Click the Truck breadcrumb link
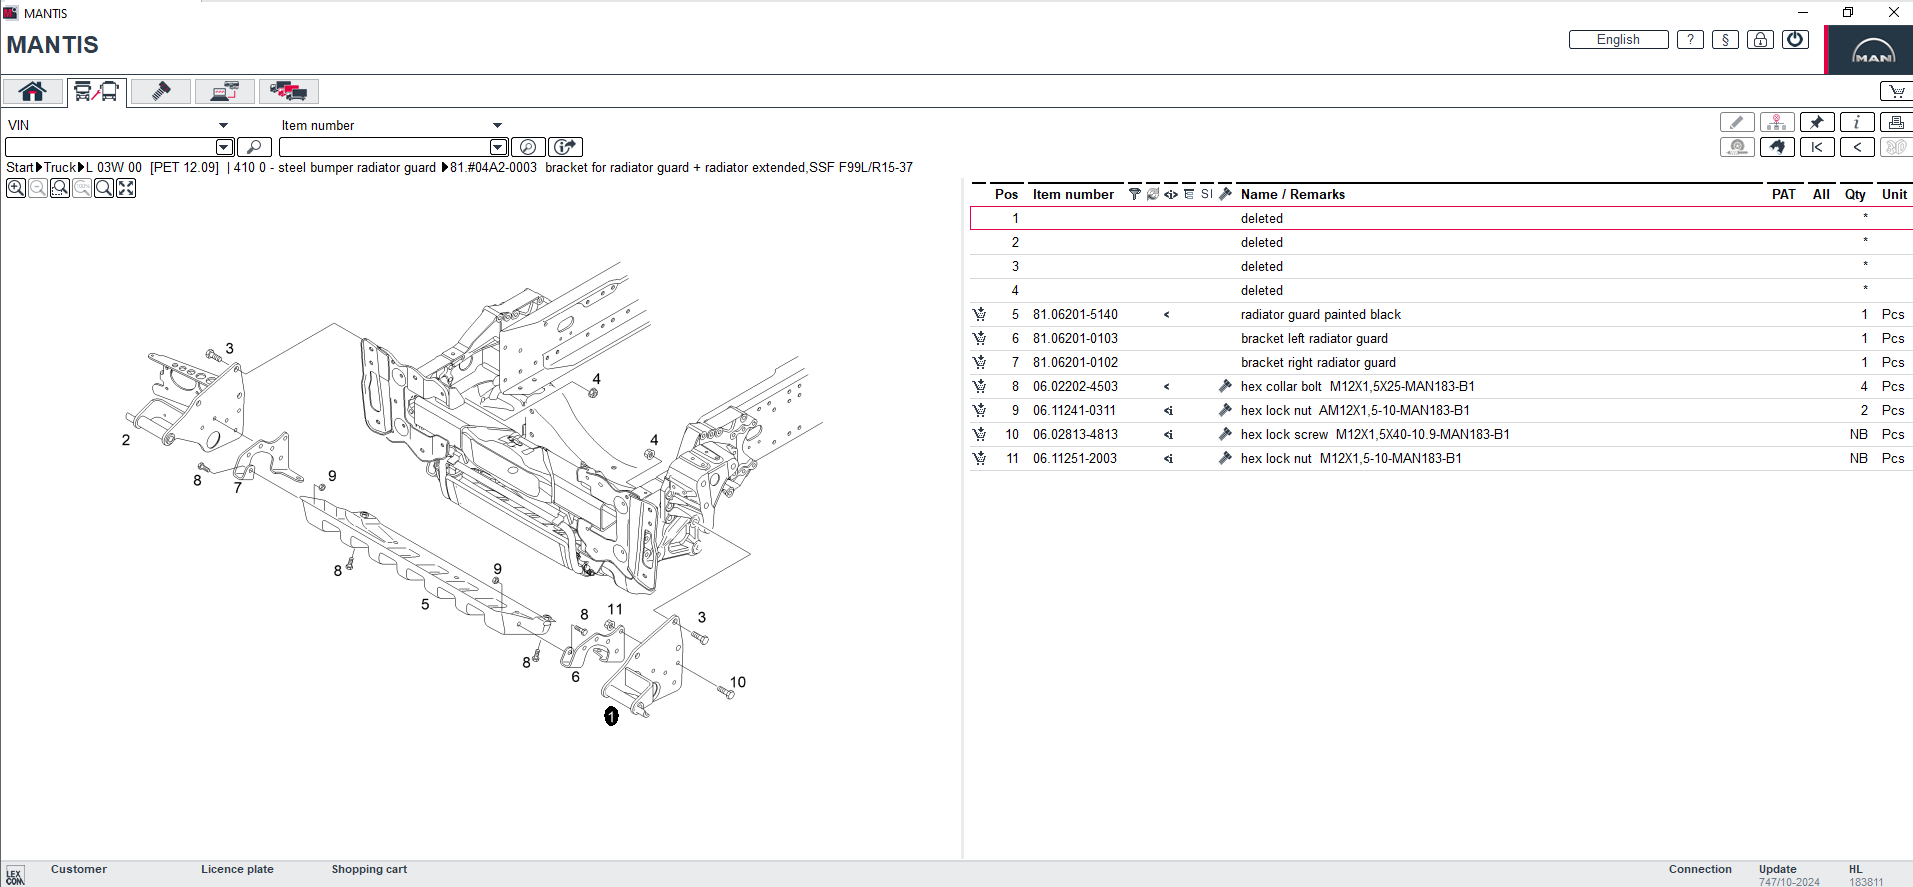Screen dimensions: 1913x887 pos(60,168)
